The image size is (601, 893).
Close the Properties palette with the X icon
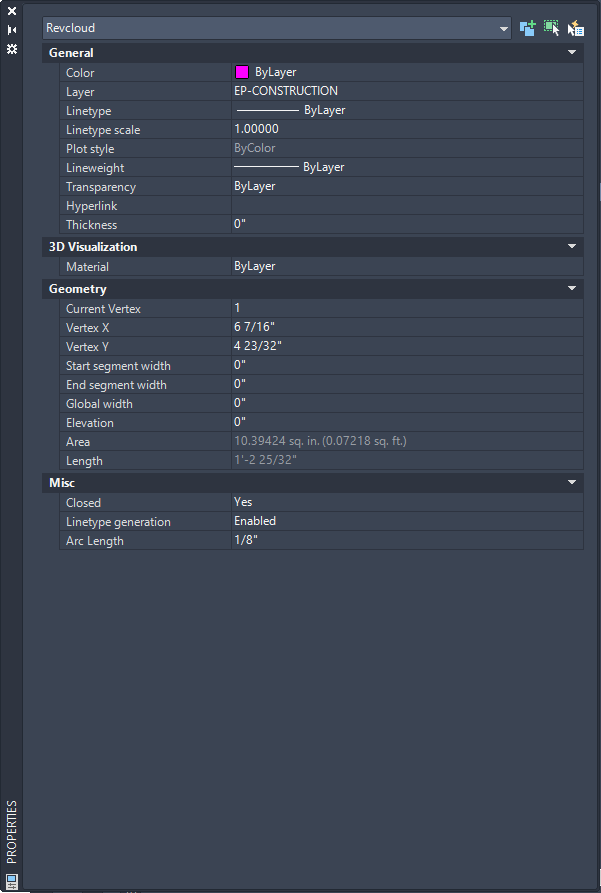[11, 11]
